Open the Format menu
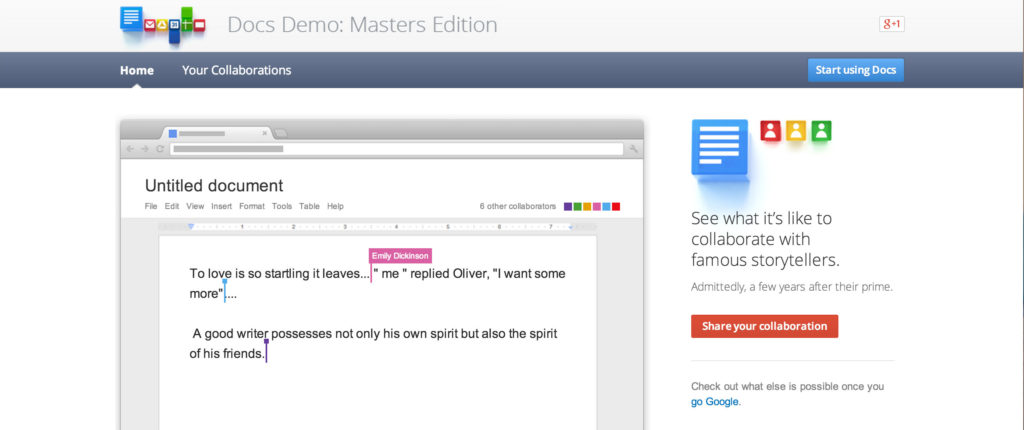Screen dimensions: 1024x430 (x=252, y=206)
